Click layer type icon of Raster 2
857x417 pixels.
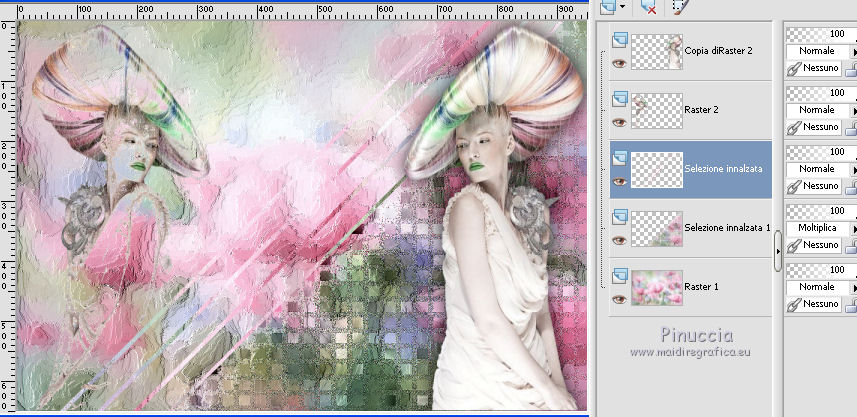click(620, 99)
